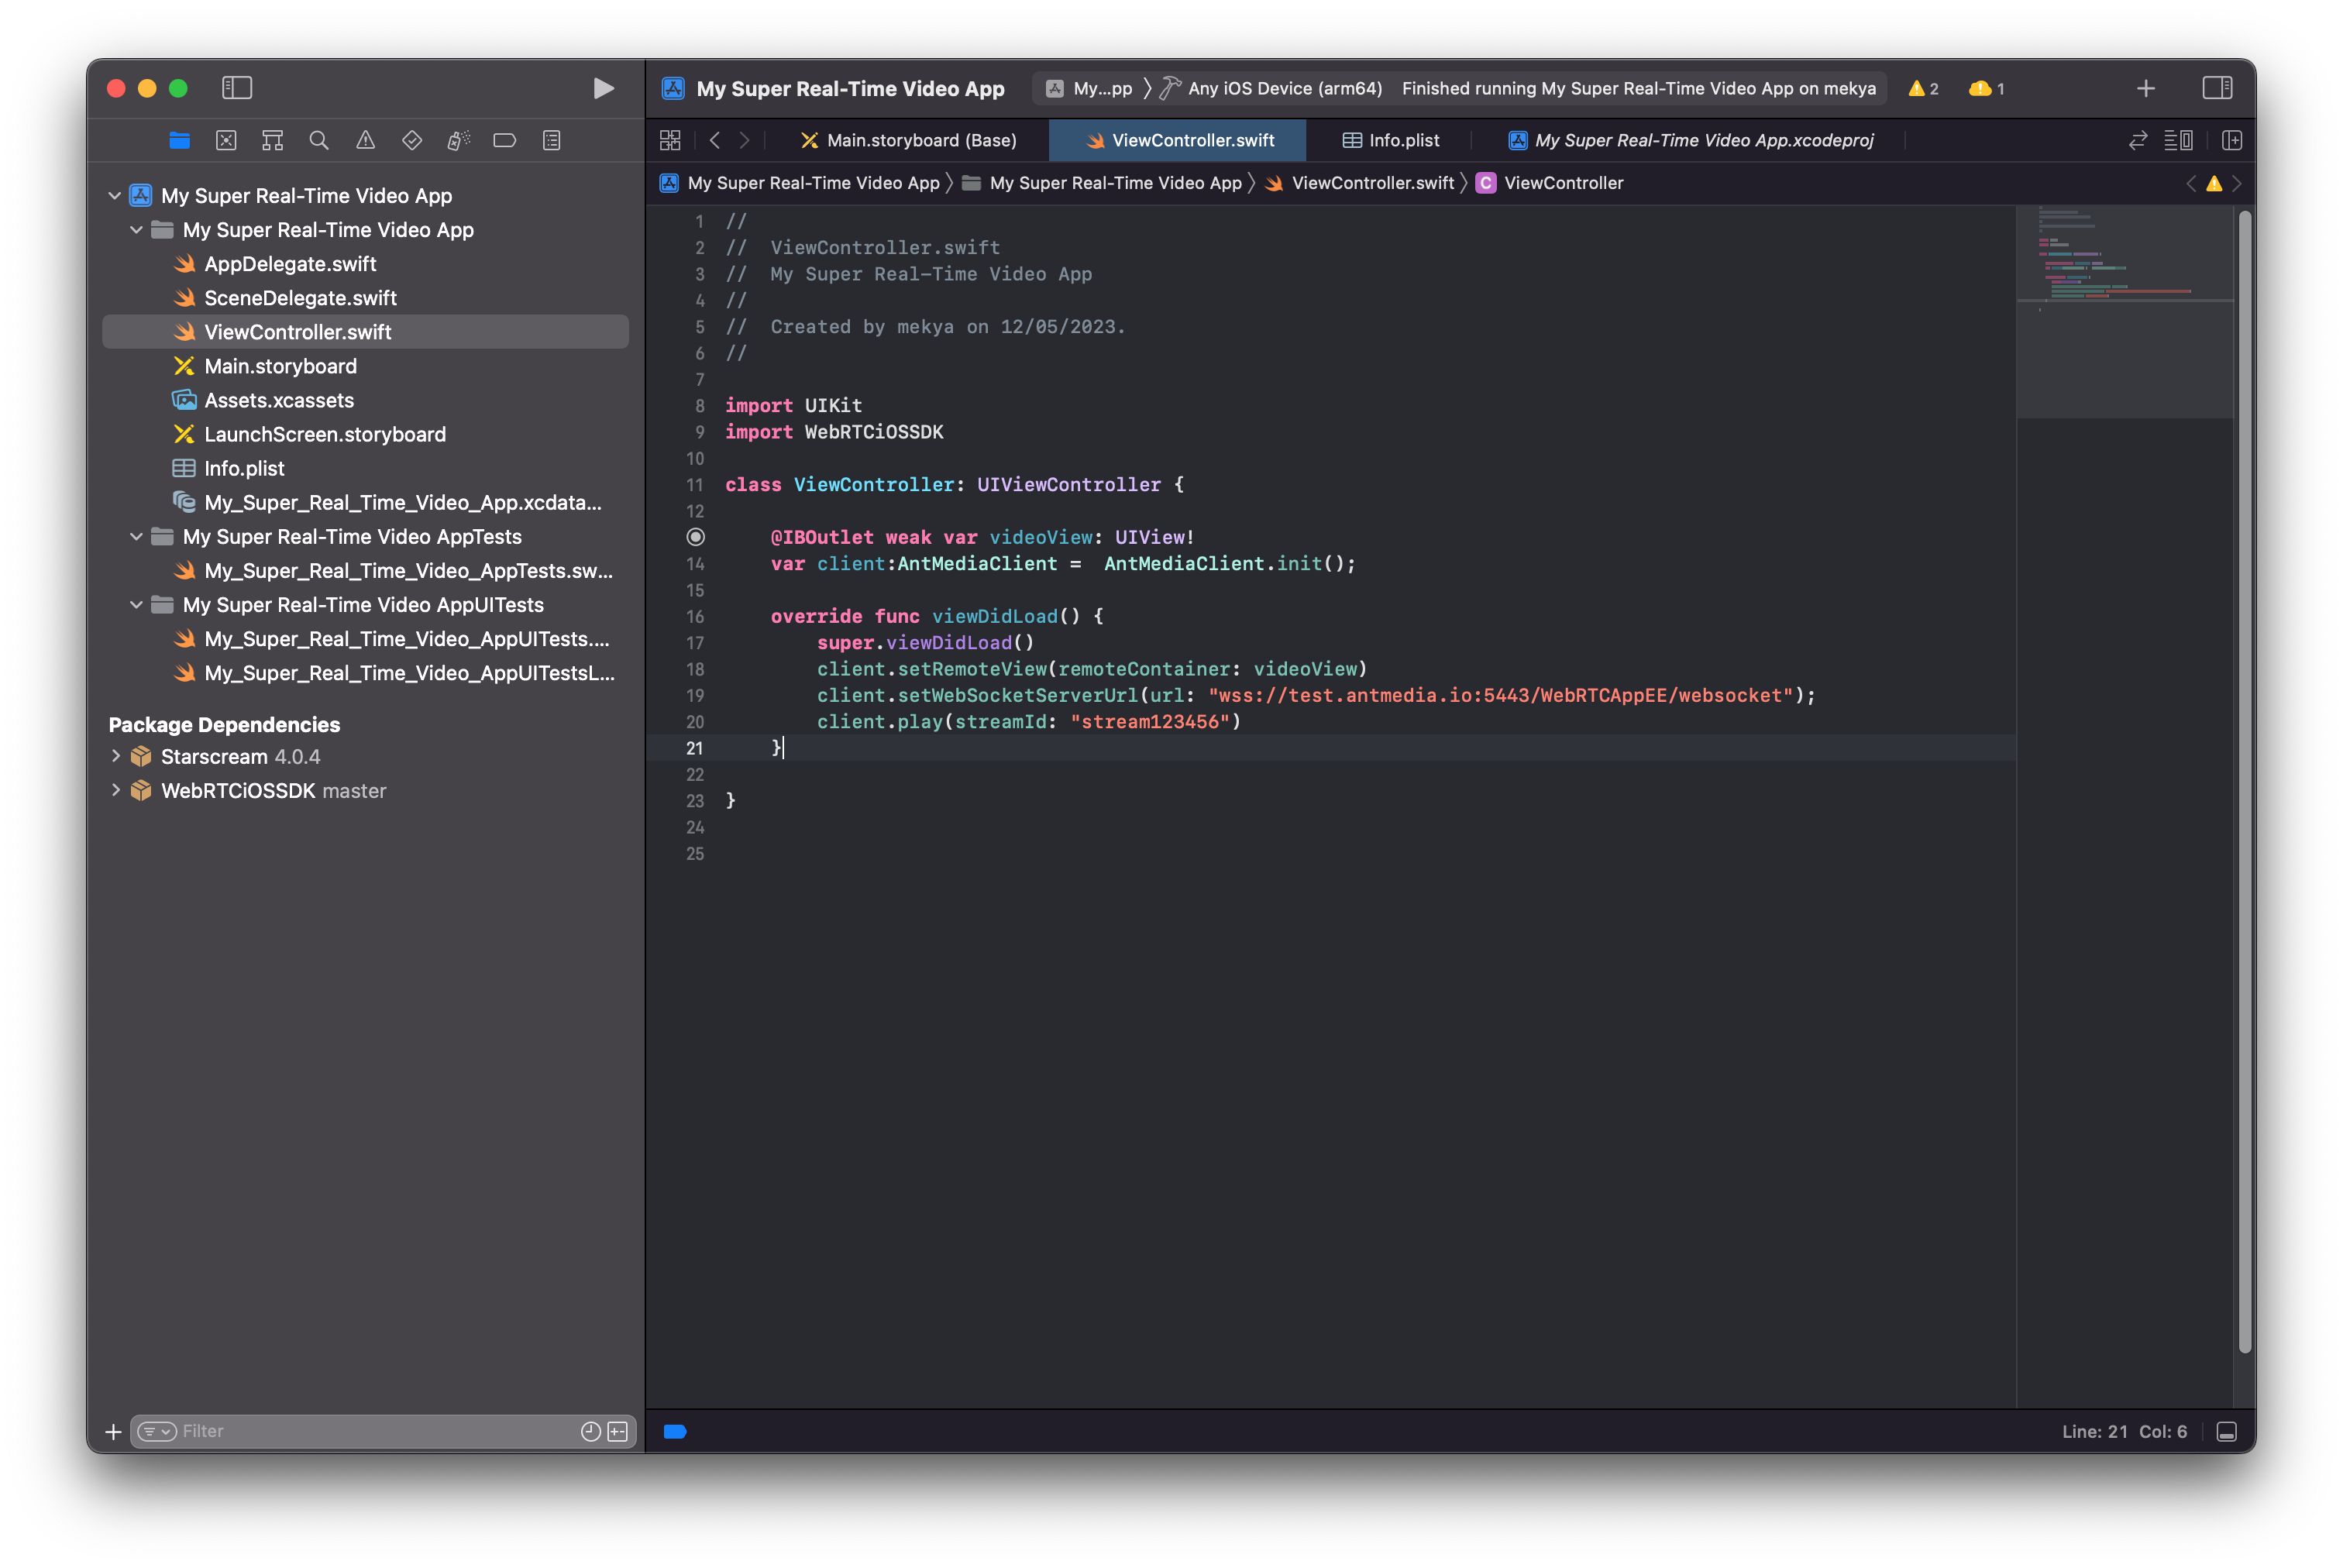Image resolution: width=2343 pixels, height=1568 pixels.
Task: Show jump bar warning icon
Action: tap(2214, 184)
